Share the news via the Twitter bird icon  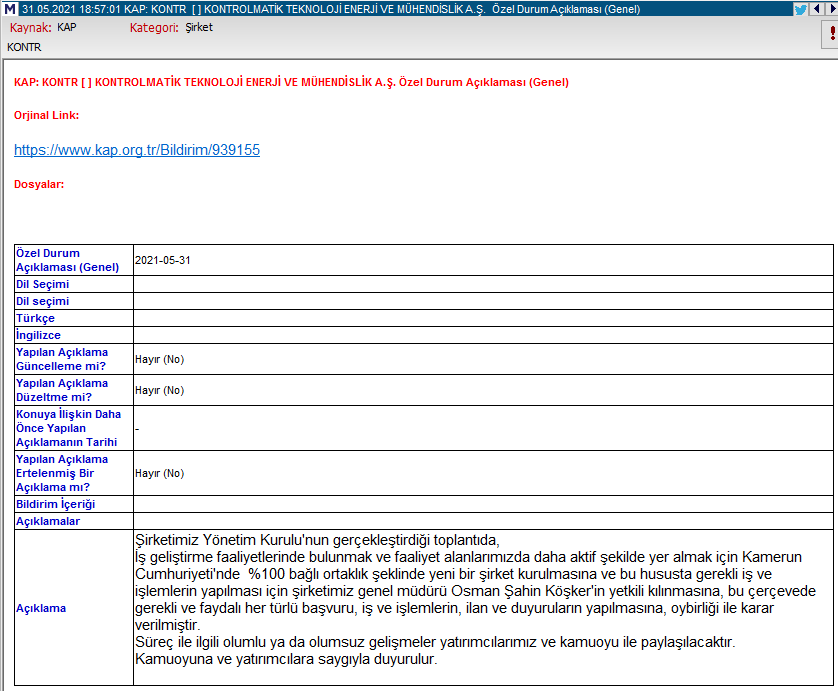tap(800, 9)
